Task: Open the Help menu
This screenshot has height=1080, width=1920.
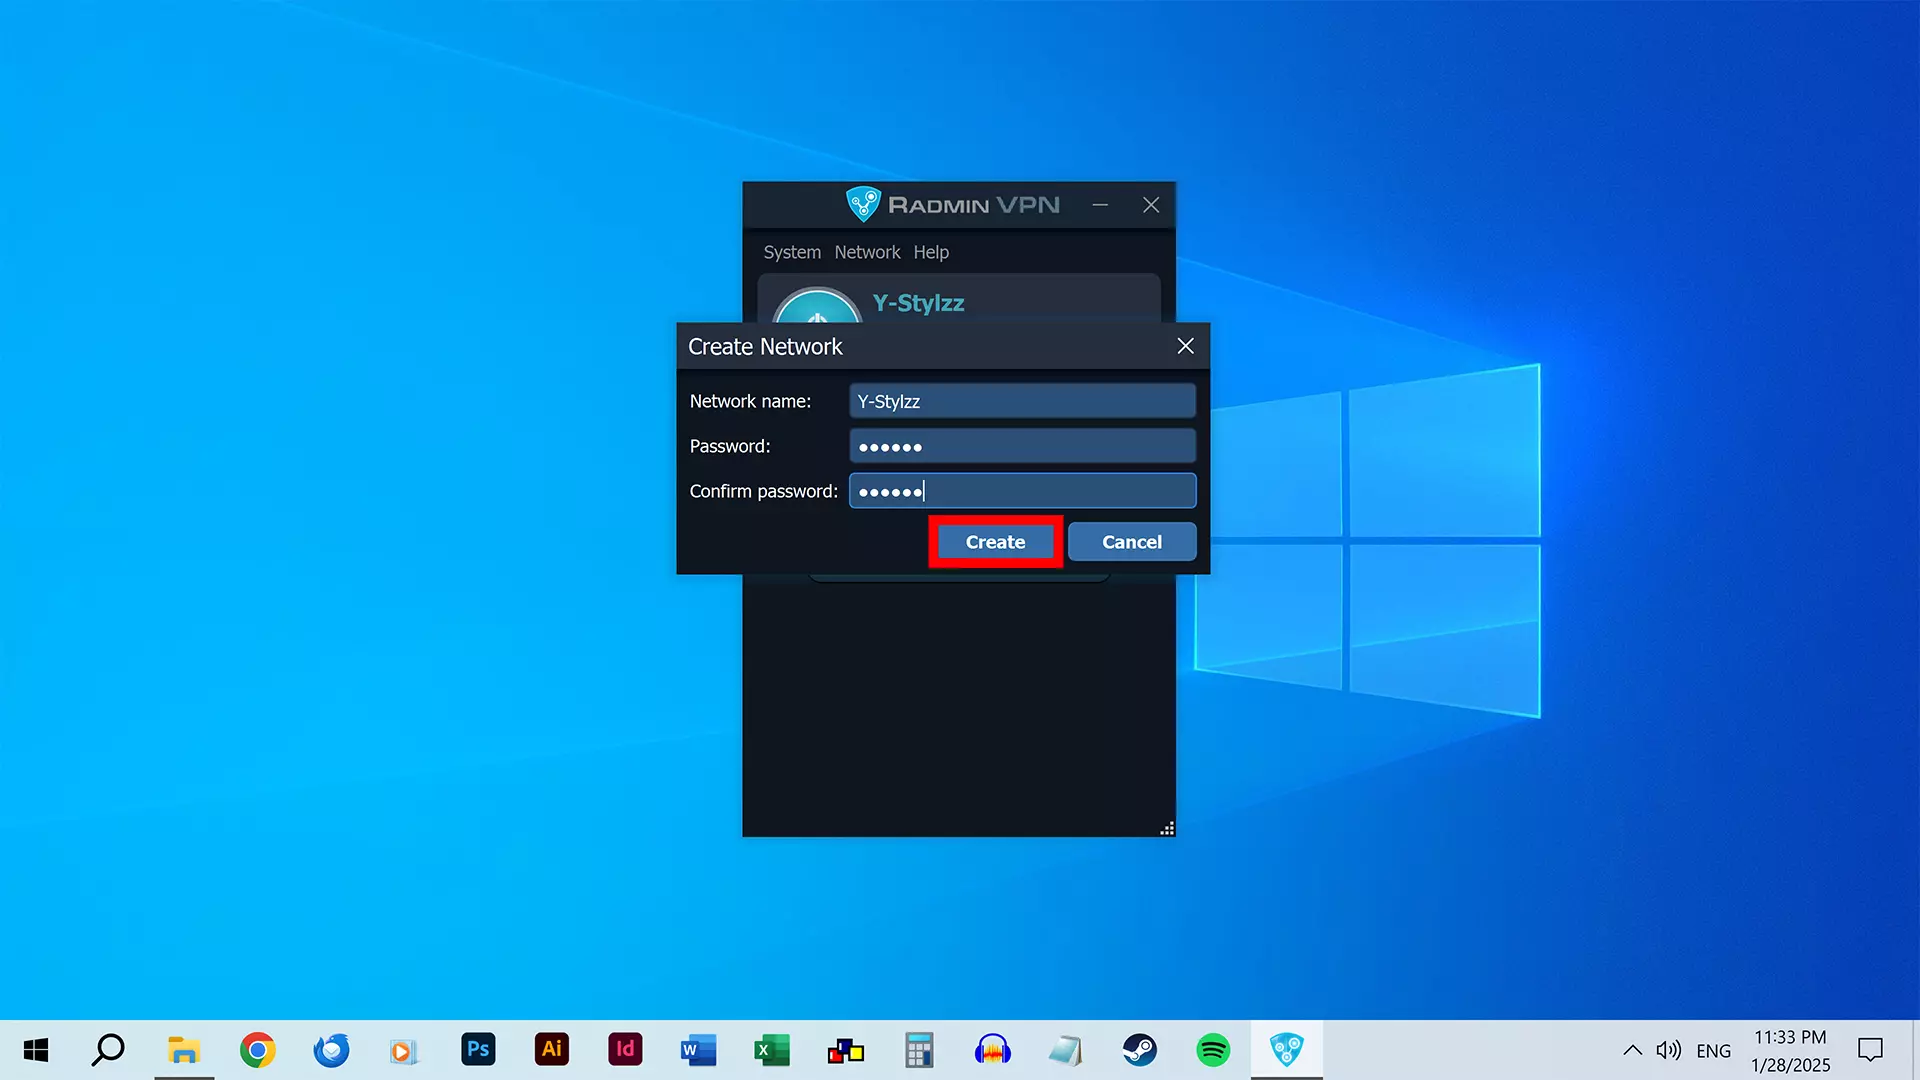Action: coord(930,252)
